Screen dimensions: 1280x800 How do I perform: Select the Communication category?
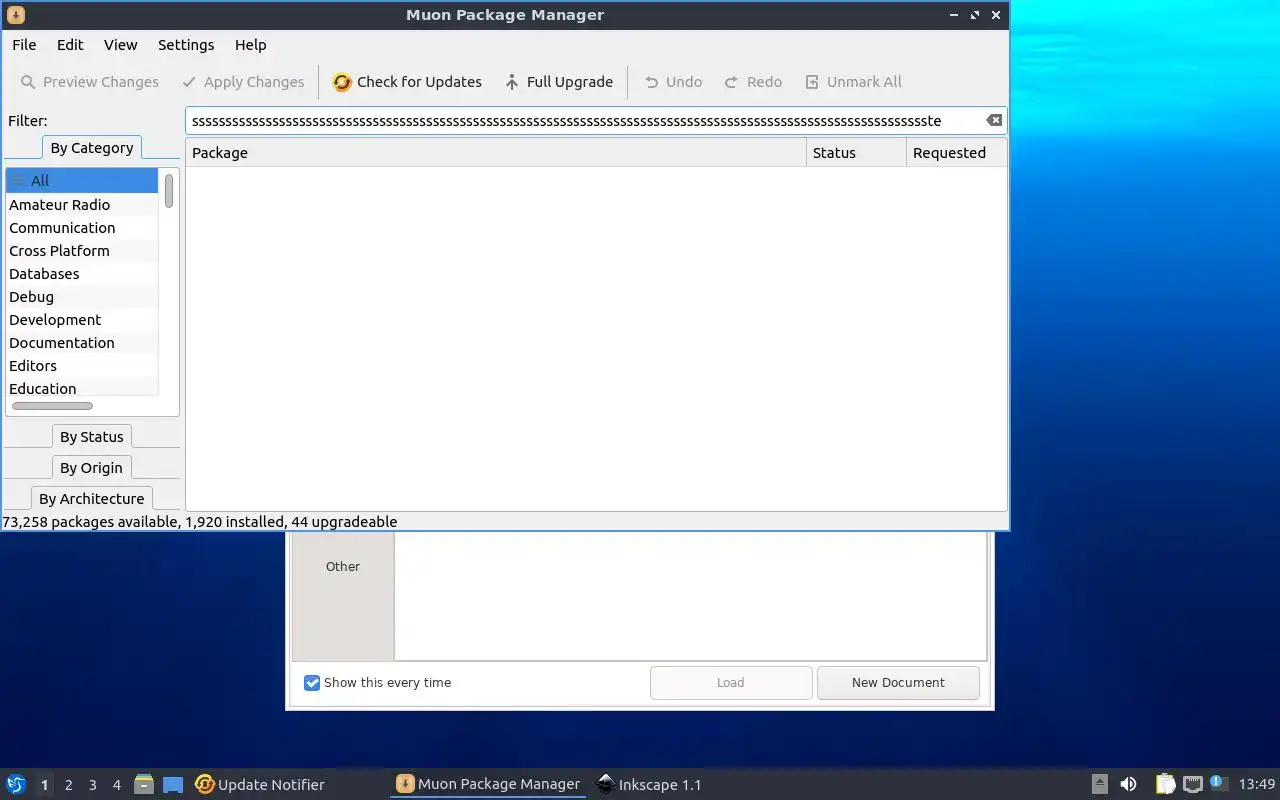tap(82, 228)
